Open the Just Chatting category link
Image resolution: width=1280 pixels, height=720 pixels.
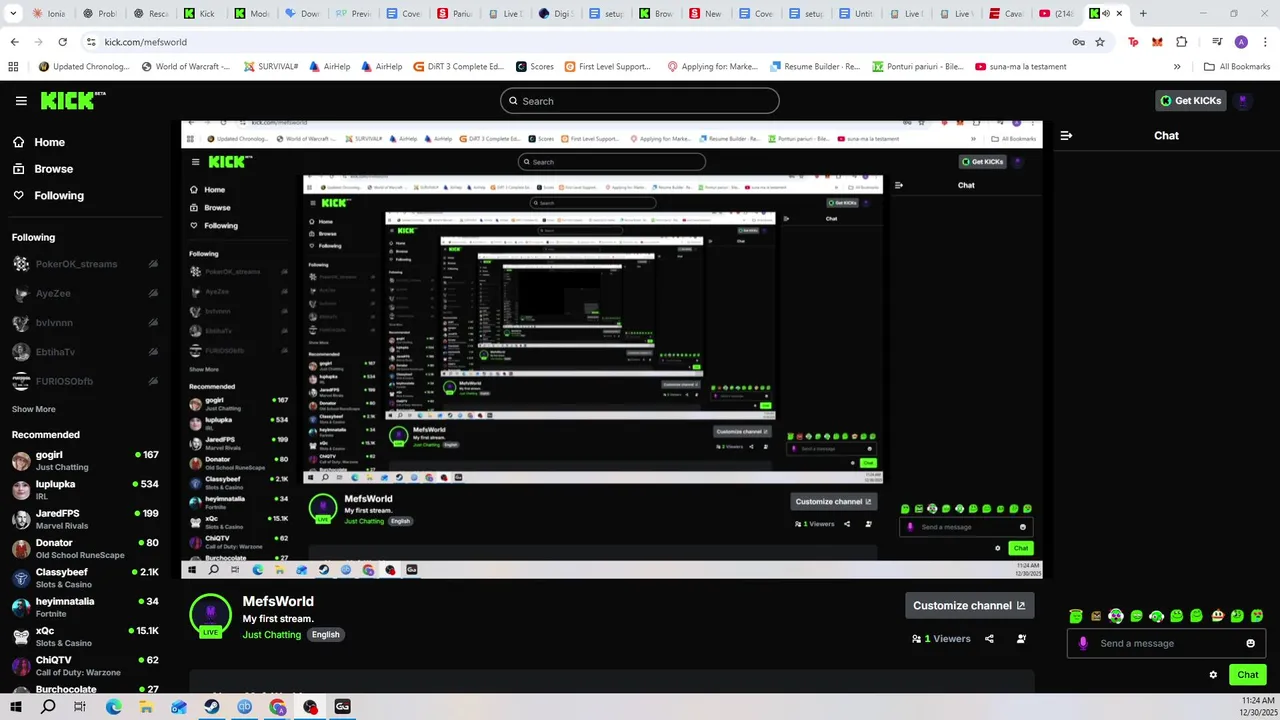pyautogui.click(x=272, y=635)
